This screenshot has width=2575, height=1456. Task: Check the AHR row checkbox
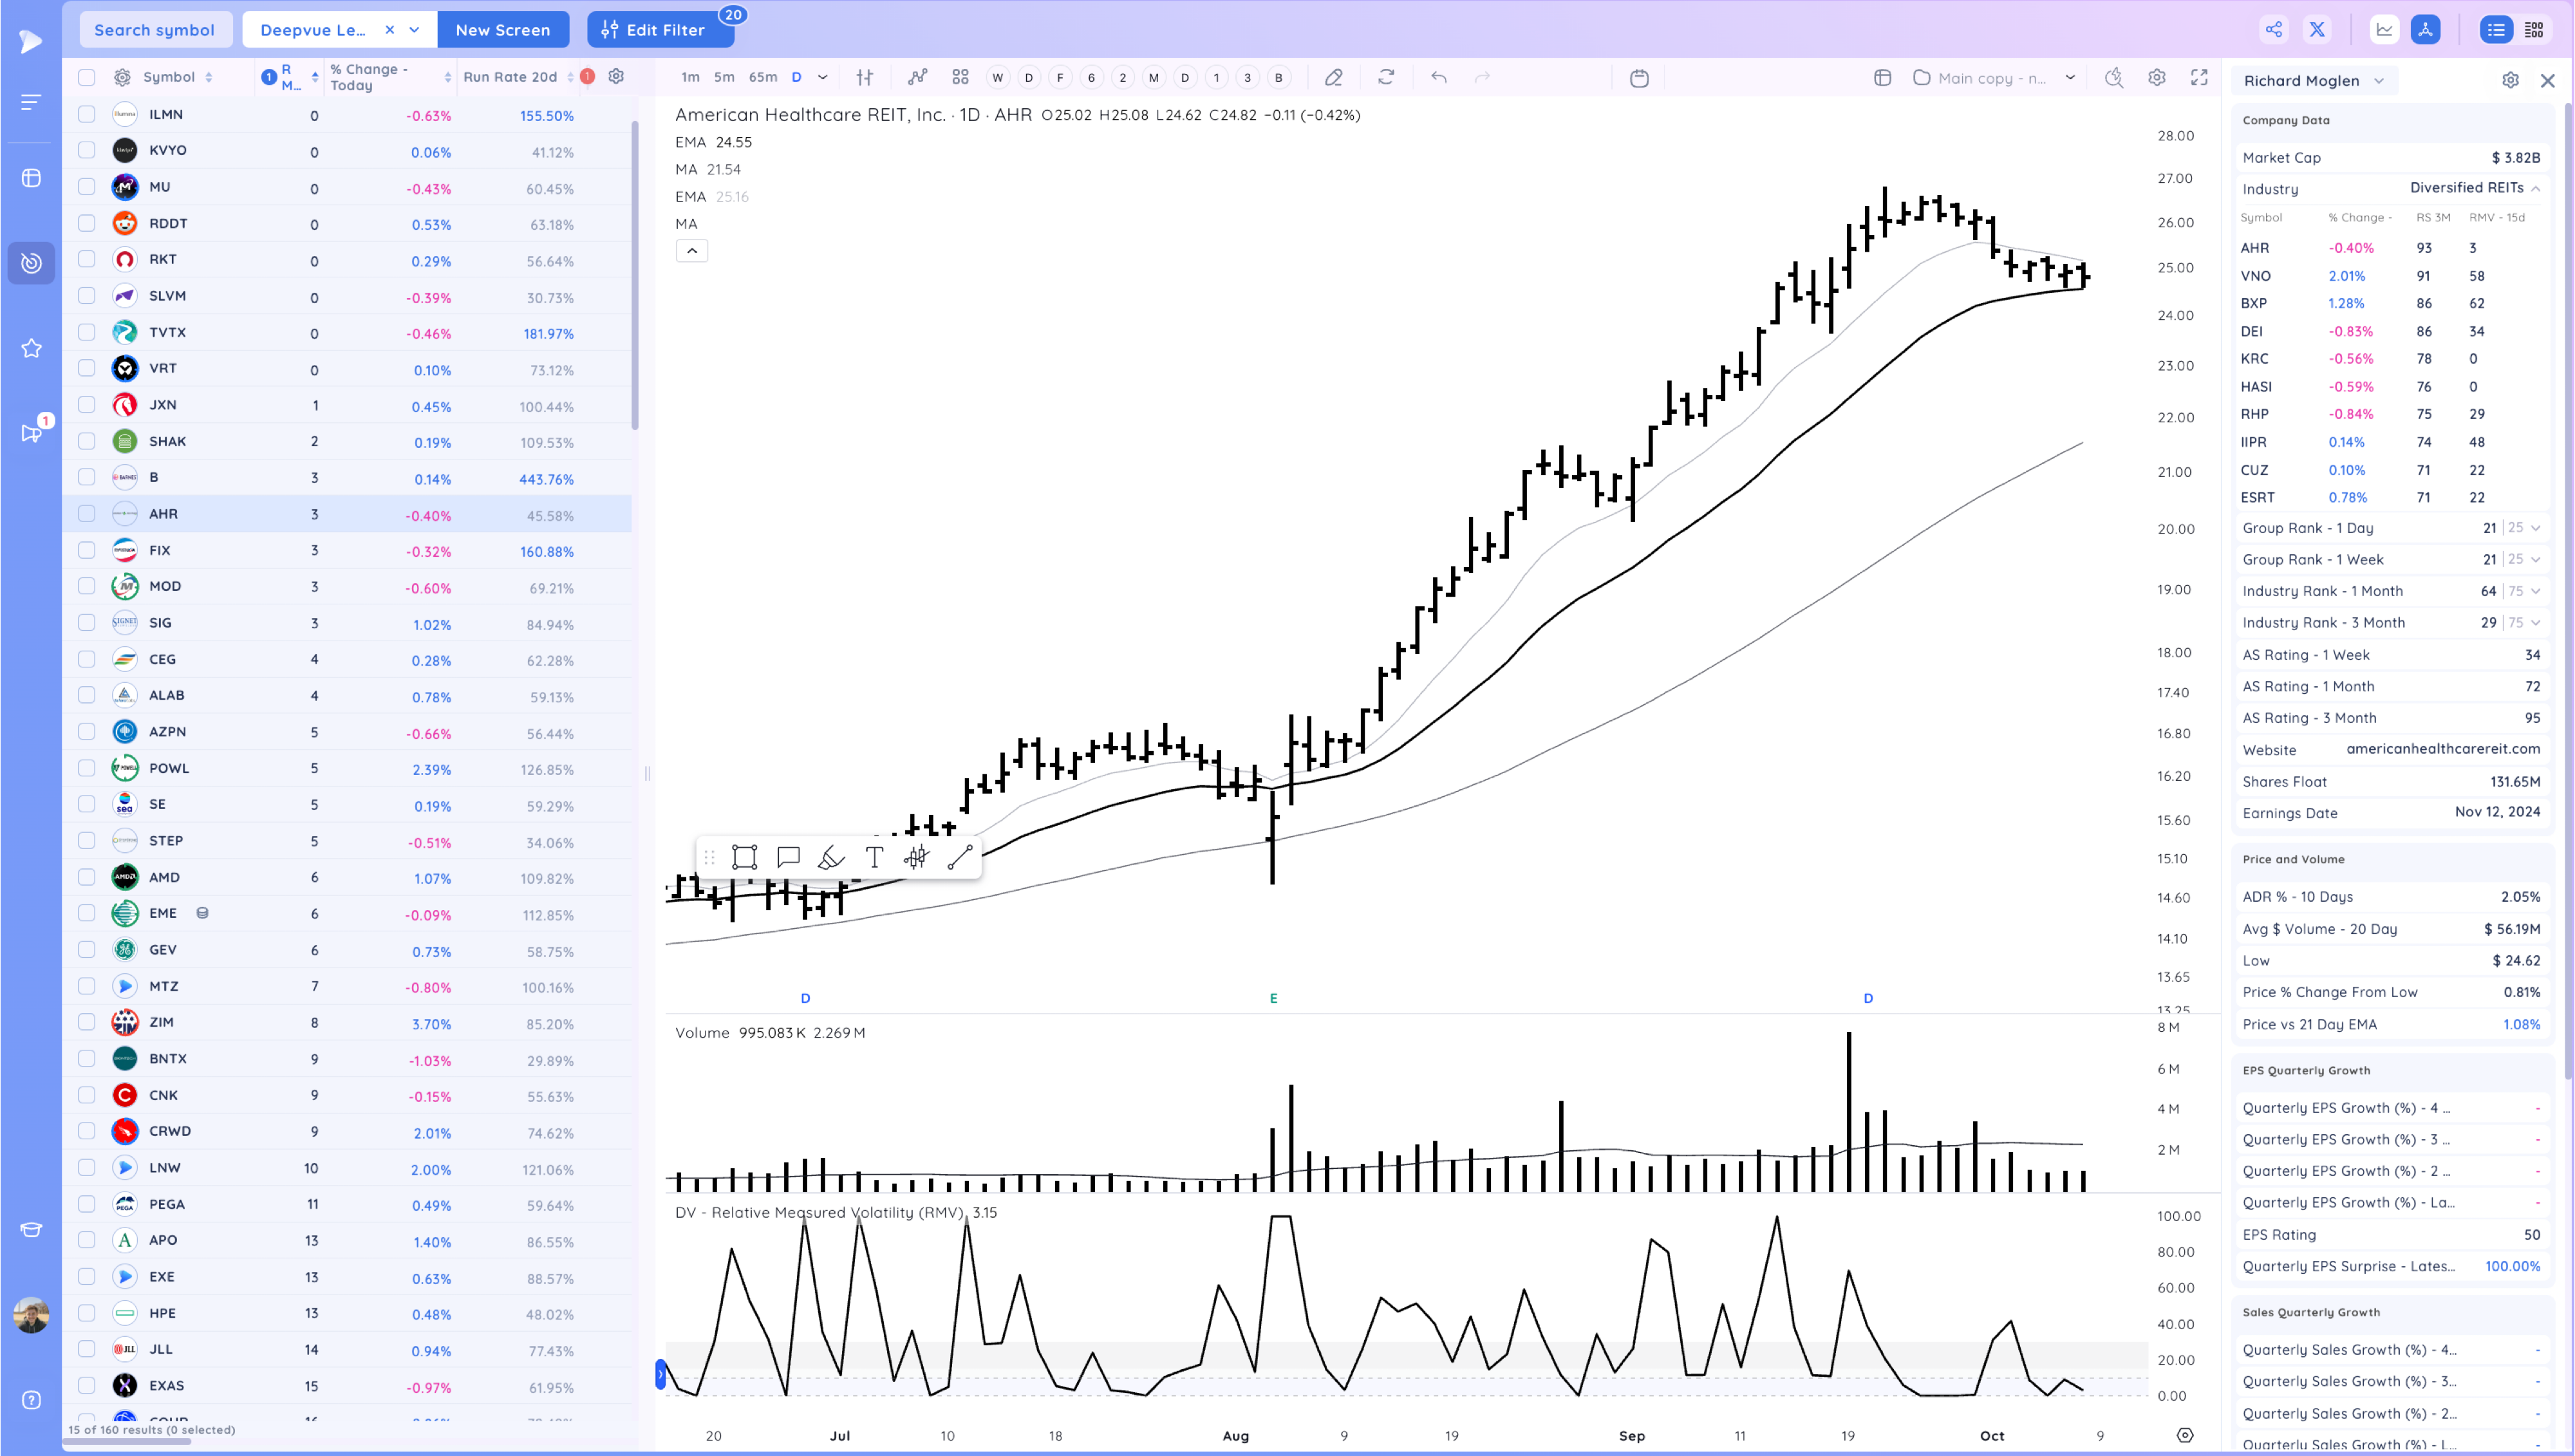[x=87, y=514]
